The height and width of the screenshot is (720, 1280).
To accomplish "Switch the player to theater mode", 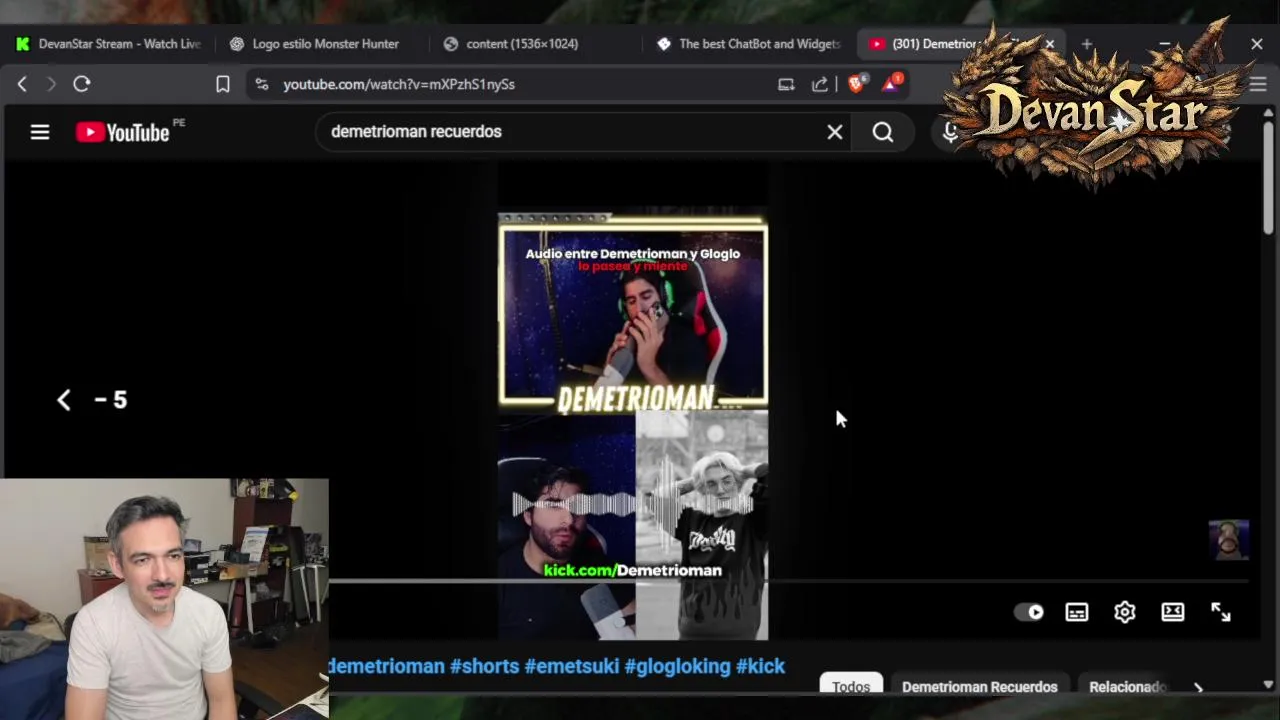I will point(1173,612).
